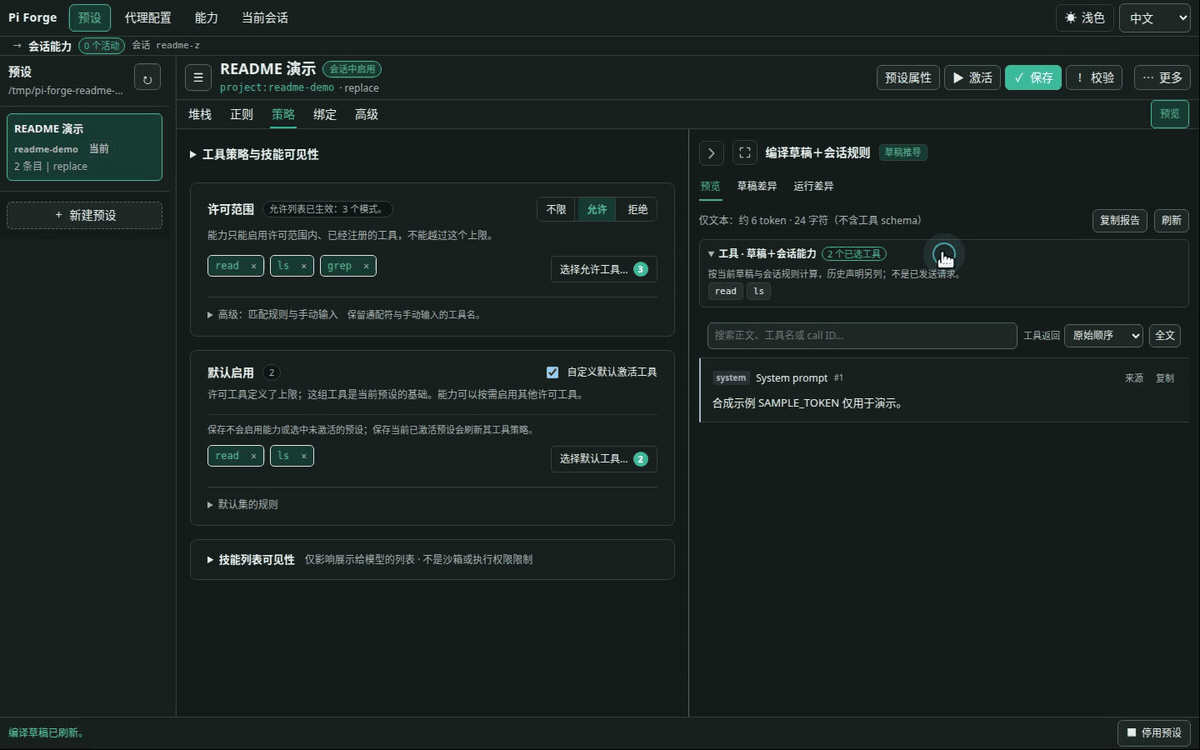The height and width of the screenshot is (750, 1200).
Task: Collapse the 工具策略与技能可见性 section
Action: (x=255, y=155)
